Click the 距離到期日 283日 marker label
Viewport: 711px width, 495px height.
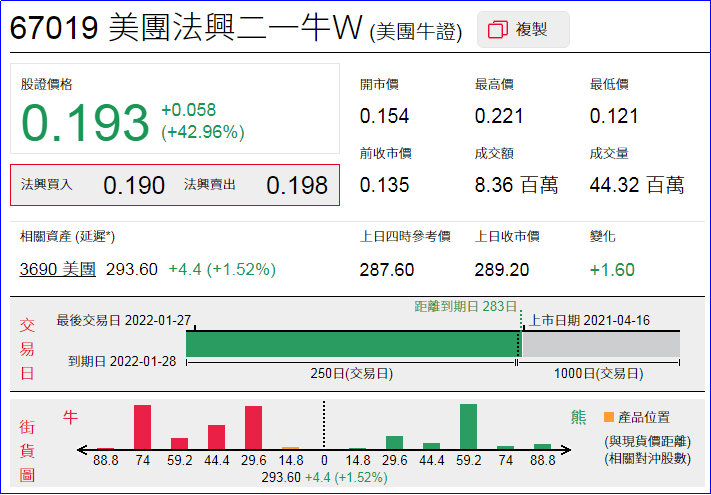(466, 306)
